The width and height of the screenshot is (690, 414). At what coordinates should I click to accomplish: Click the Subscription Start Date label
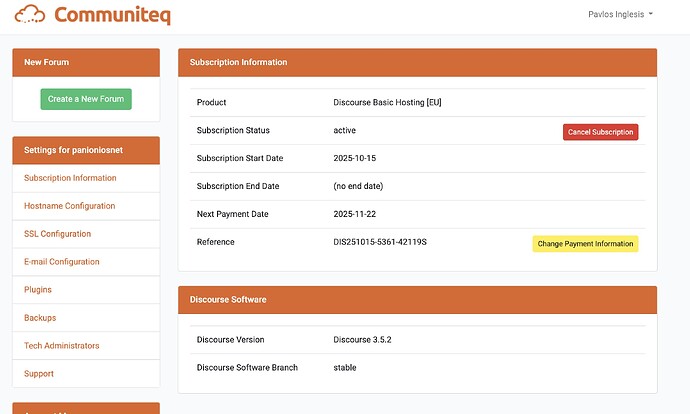coord(240,158)
